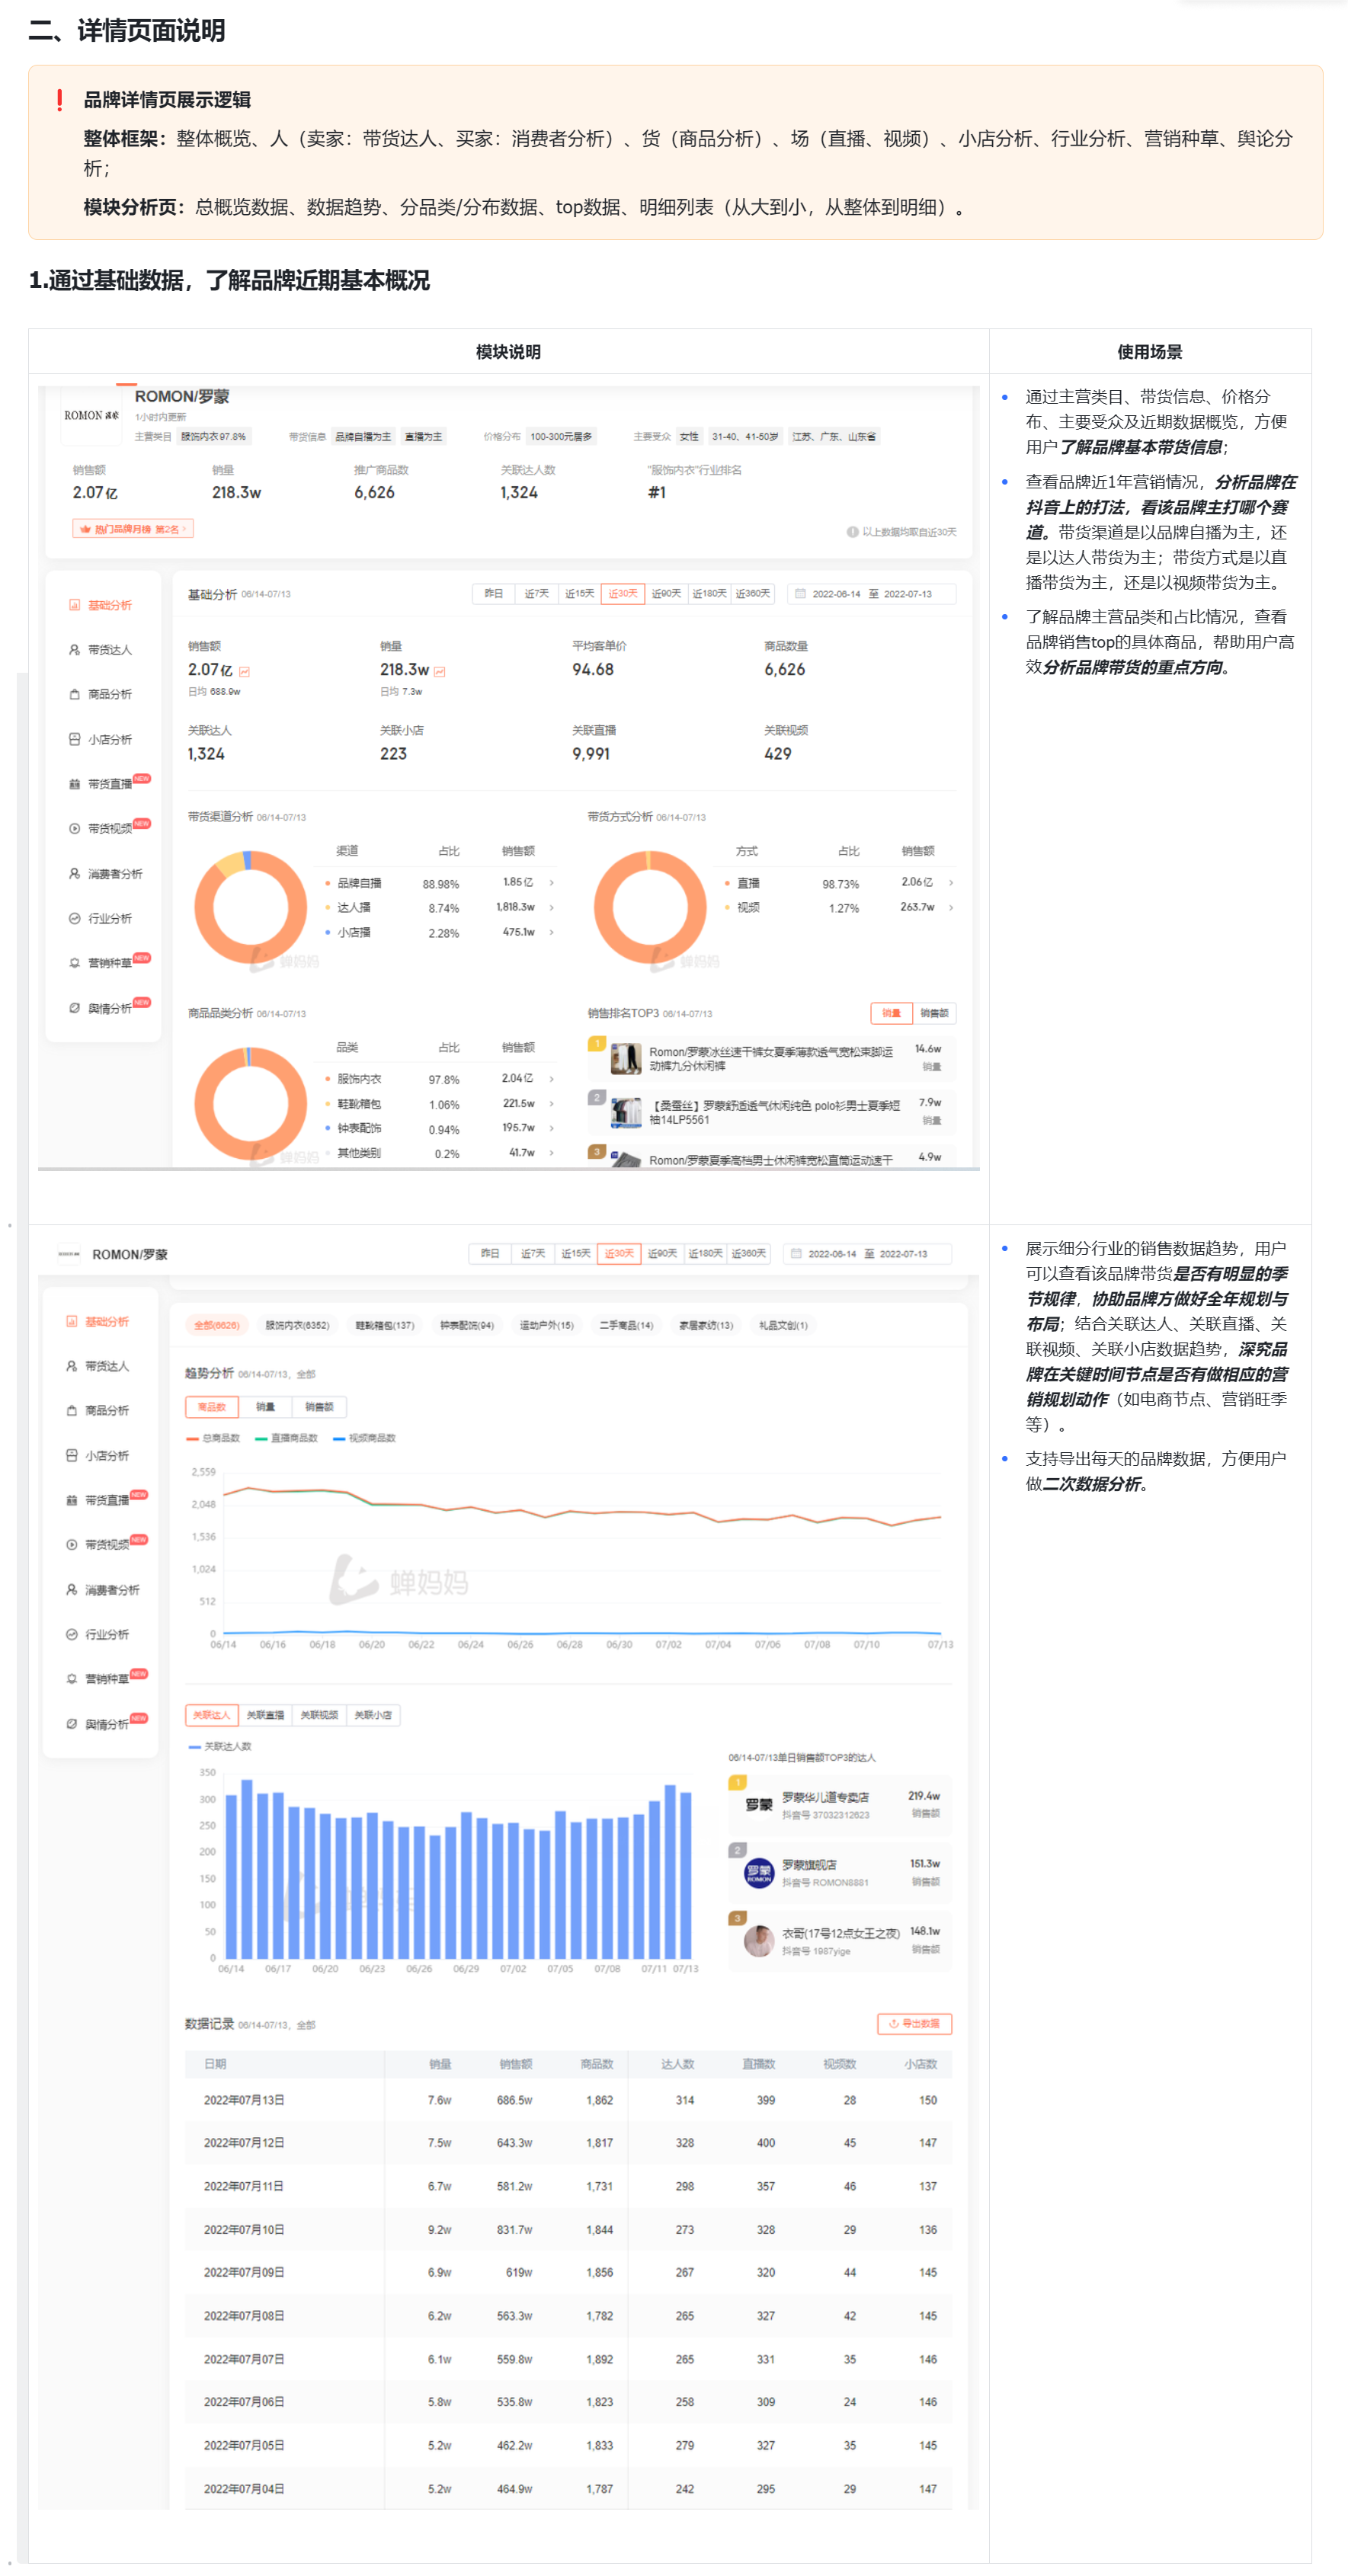Expand 视频 1.27% row chevron
1348x2576 pixels.
(950, 907)
